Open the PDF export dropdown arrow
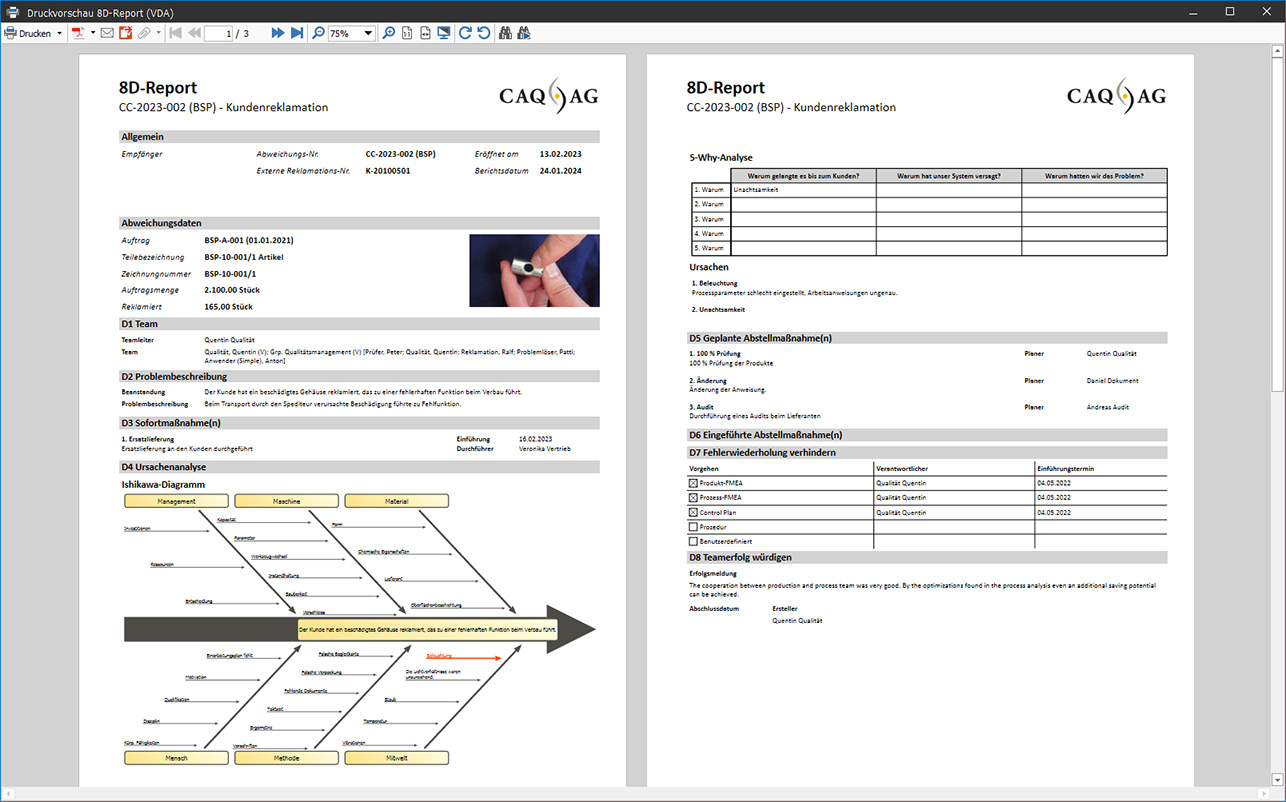The image size is (1286, 802). tap(93, 33)
